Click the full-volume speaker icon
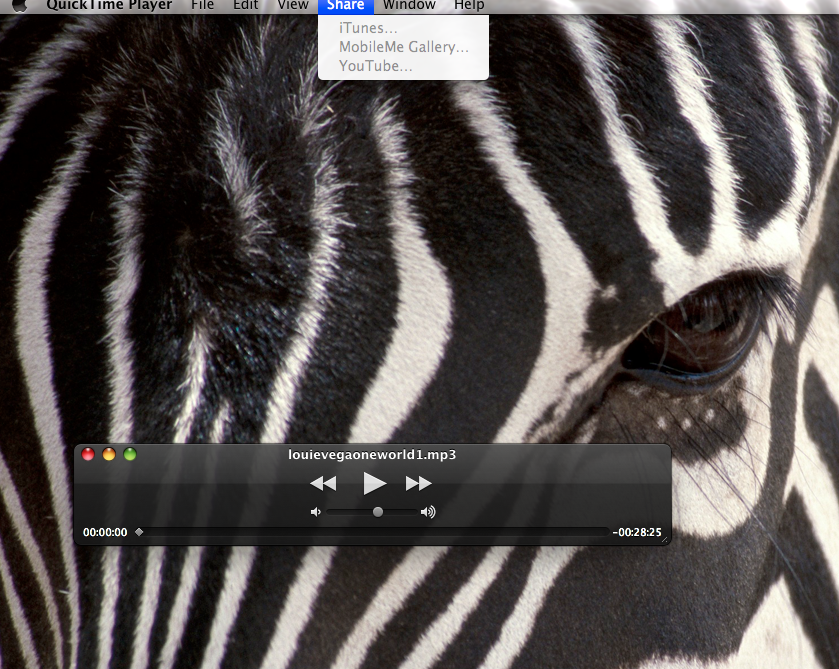This screenshot has width=839, height=669. (x=428, y=512)
